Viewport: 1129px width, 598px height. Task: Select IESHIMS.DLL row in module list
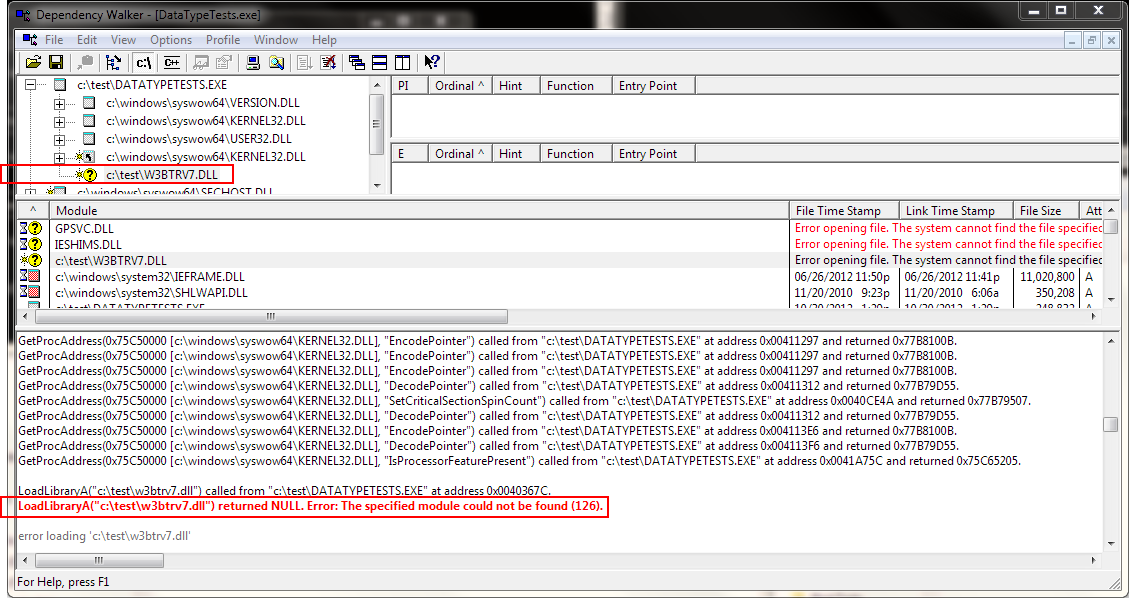[x=560, y=244]
